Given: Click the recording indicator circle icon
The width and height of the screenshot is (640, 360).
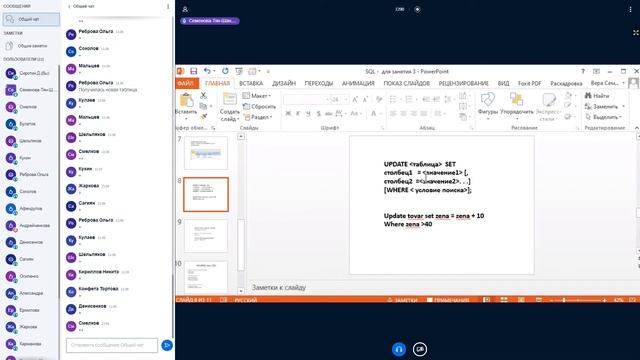Looking at the screenshot, I should [417, 9].
